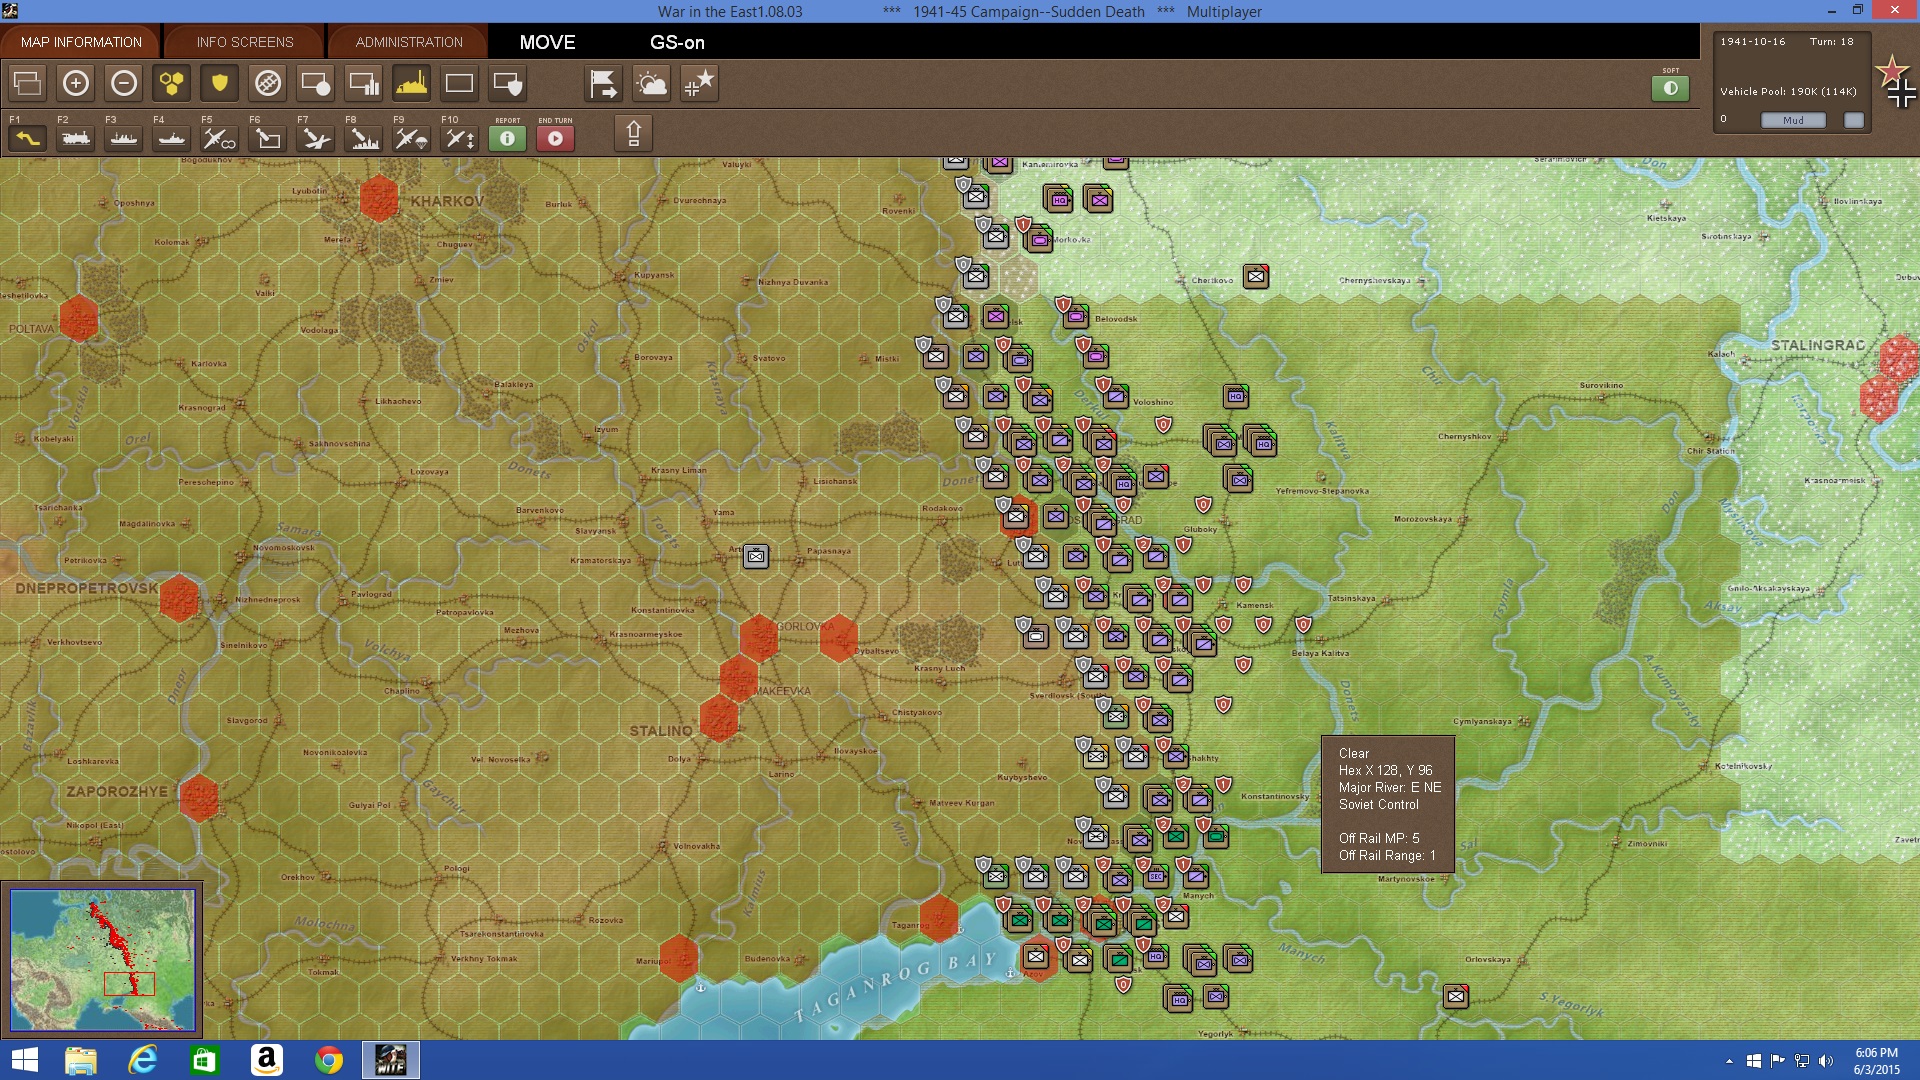
Task: Toggle the yellow factory overlay
Action: coord(412,83)
